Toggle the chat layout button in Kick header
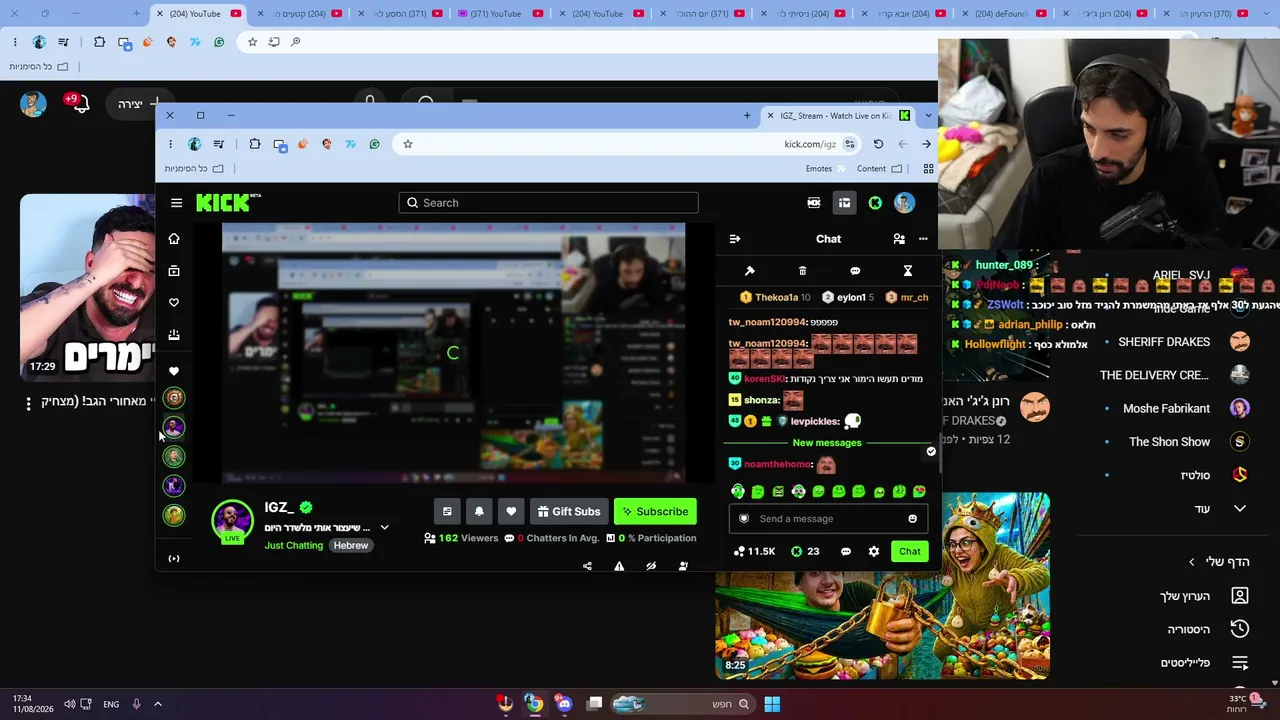 pos(844,203)
